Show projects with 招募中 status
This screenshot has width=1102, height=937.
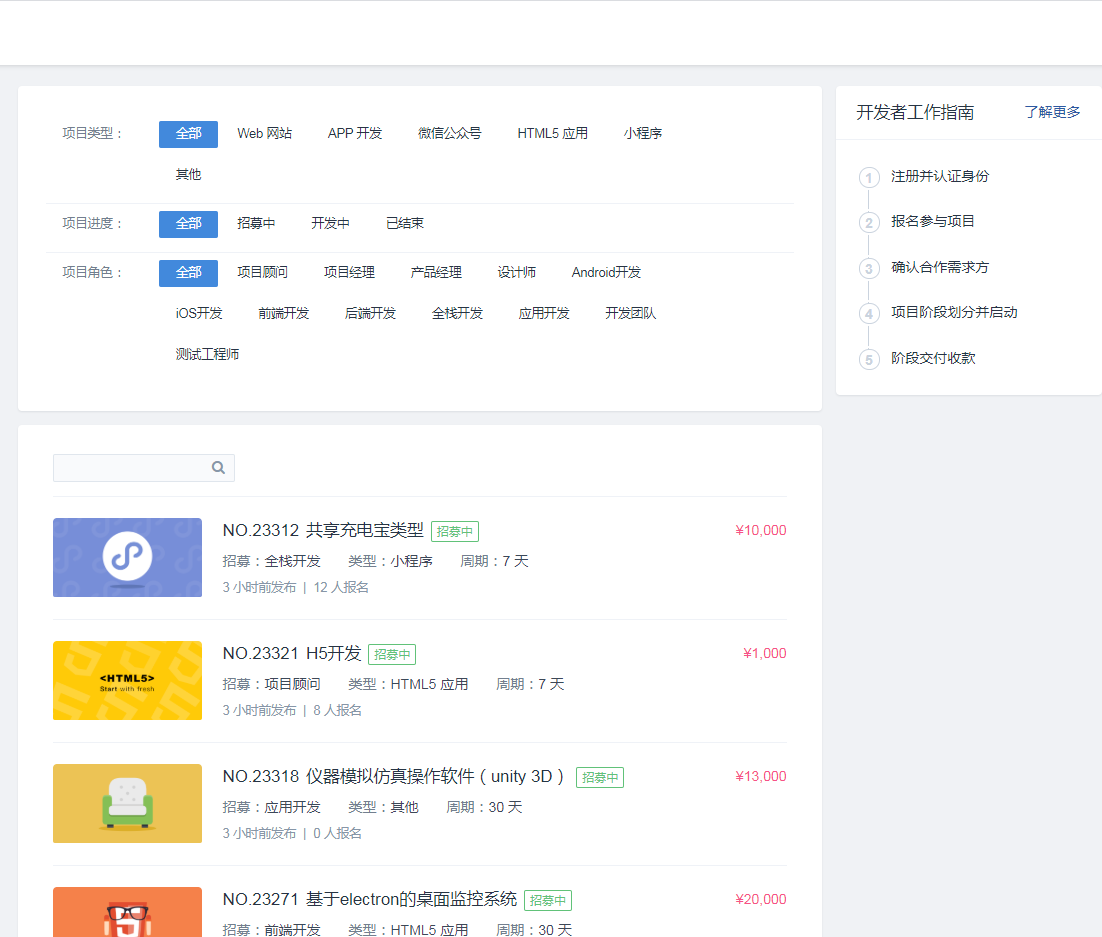coord(256,224)
